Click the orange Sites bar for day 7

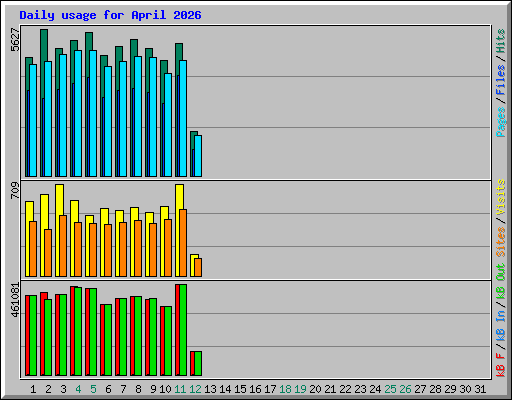(123, 250)
